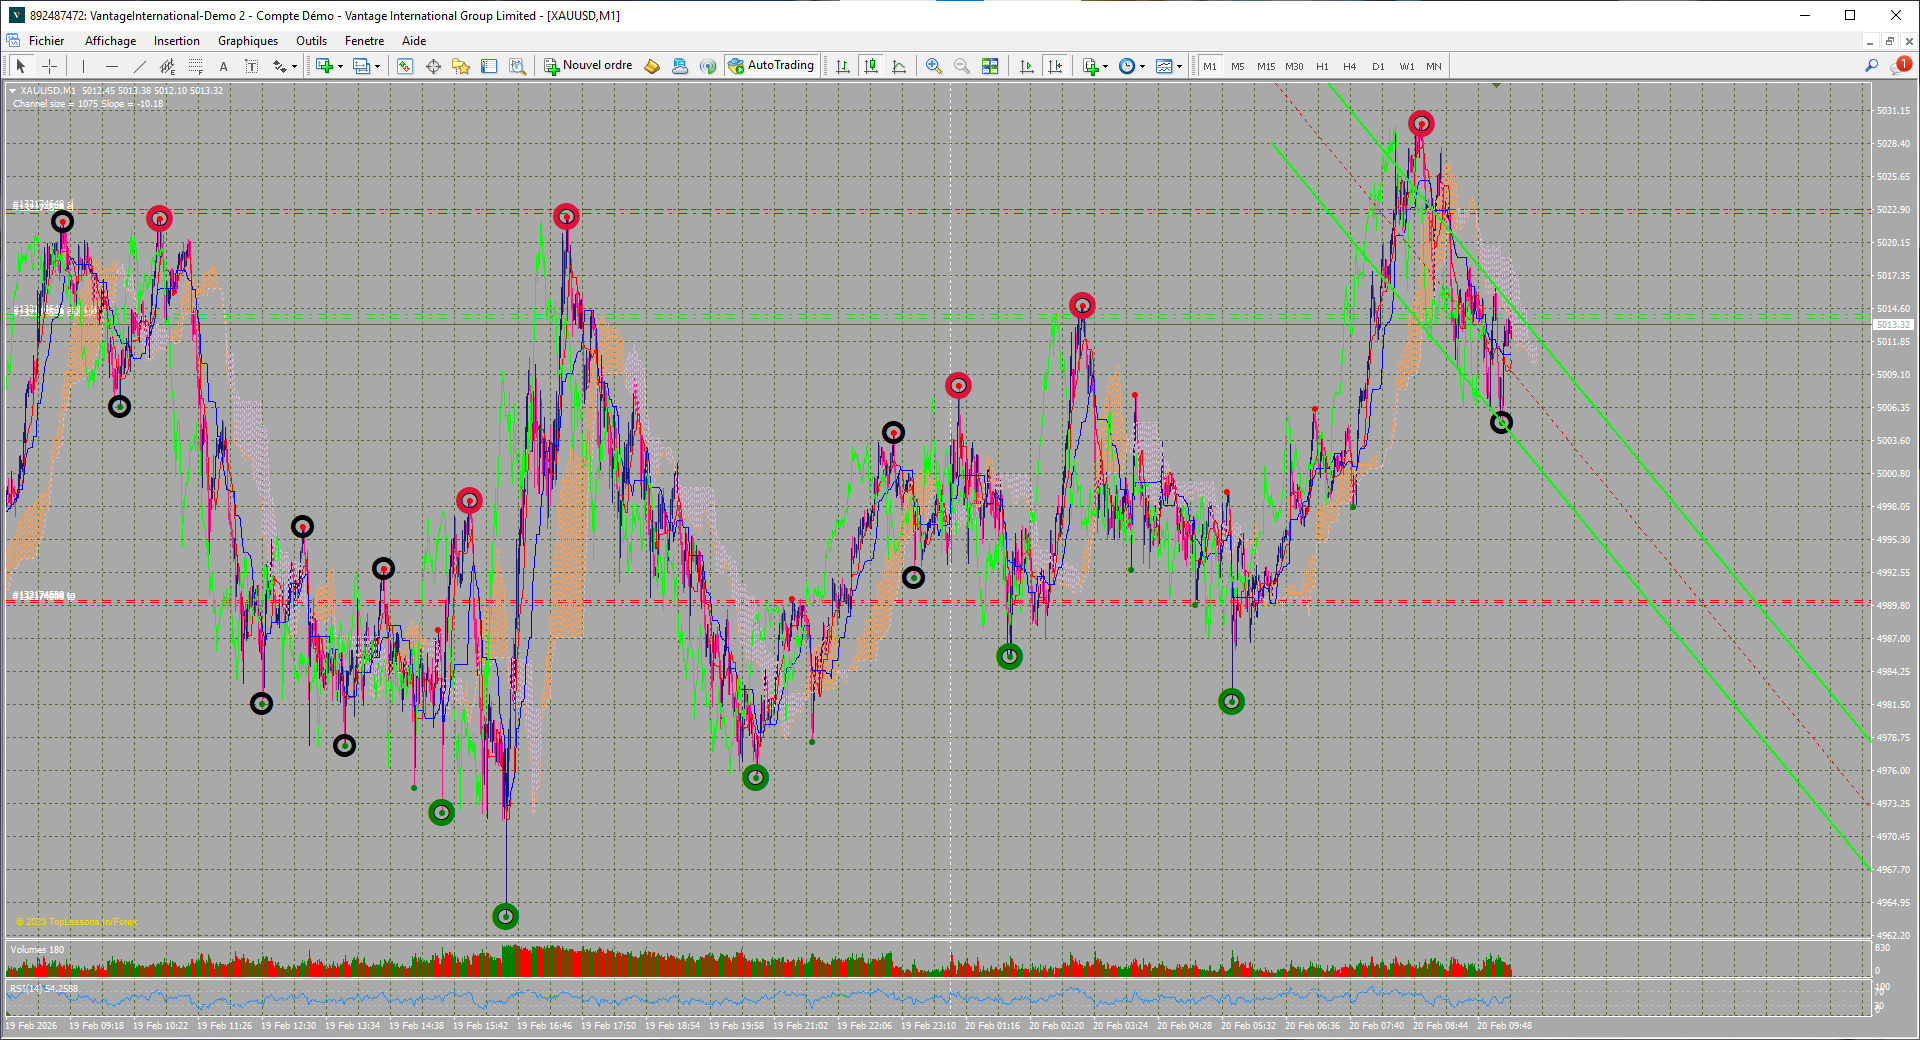This screenshot has width=1920, height=1040.
Task: Open the Graphiques menu
Action: [x=248, y=41]
